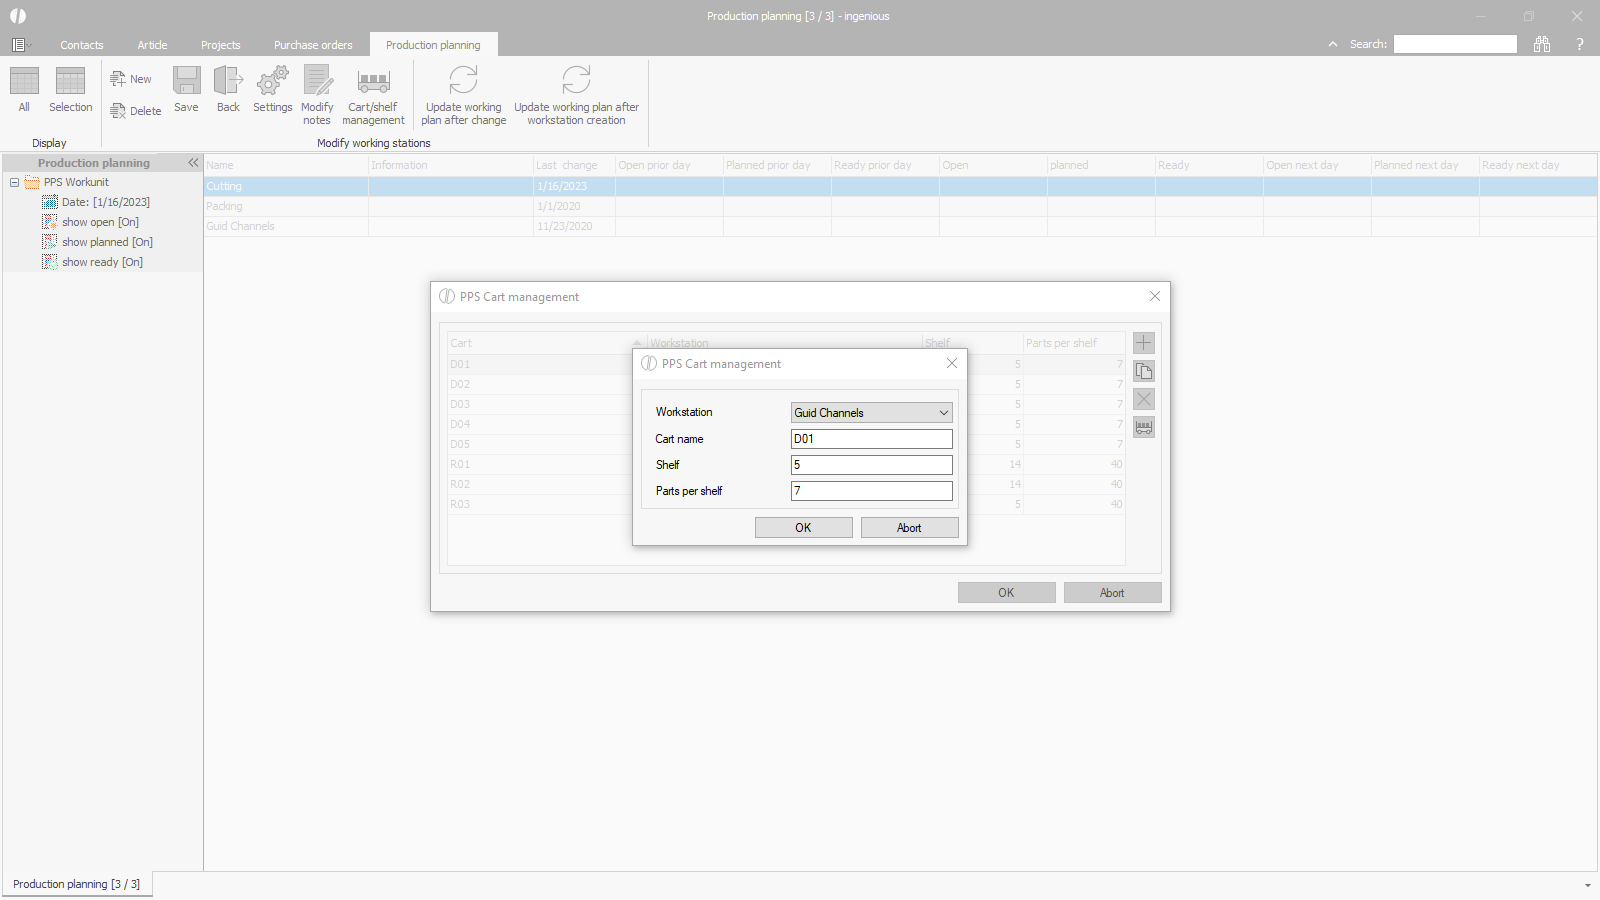The height and width of the screenshot is (900, 1600).
Task: Click Update working plan after workstation creation
Action: (x=576, y=82)
